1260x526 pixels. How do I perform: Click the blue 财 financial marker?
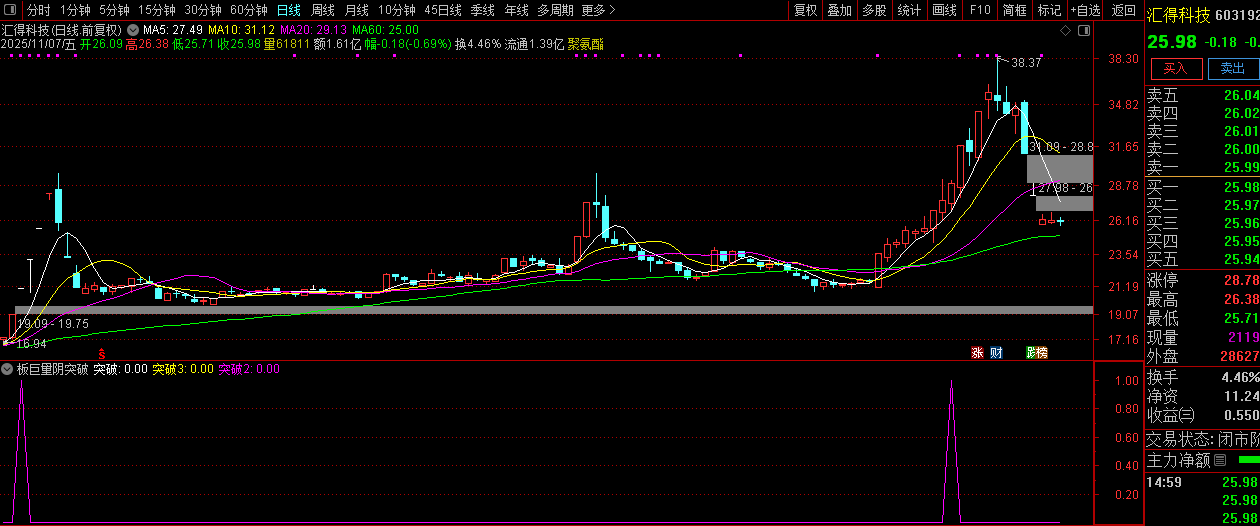pyautogui.click(x=996, y=352)
